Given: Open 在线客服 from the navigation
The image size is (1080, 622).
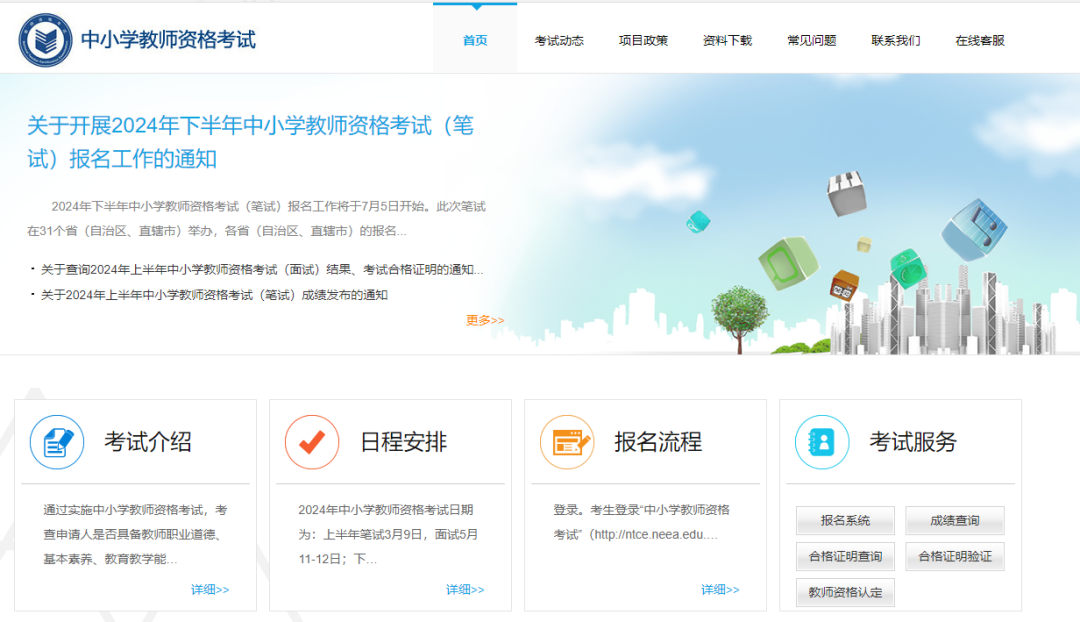Looking at the screenshot, I should pos(977,40).
